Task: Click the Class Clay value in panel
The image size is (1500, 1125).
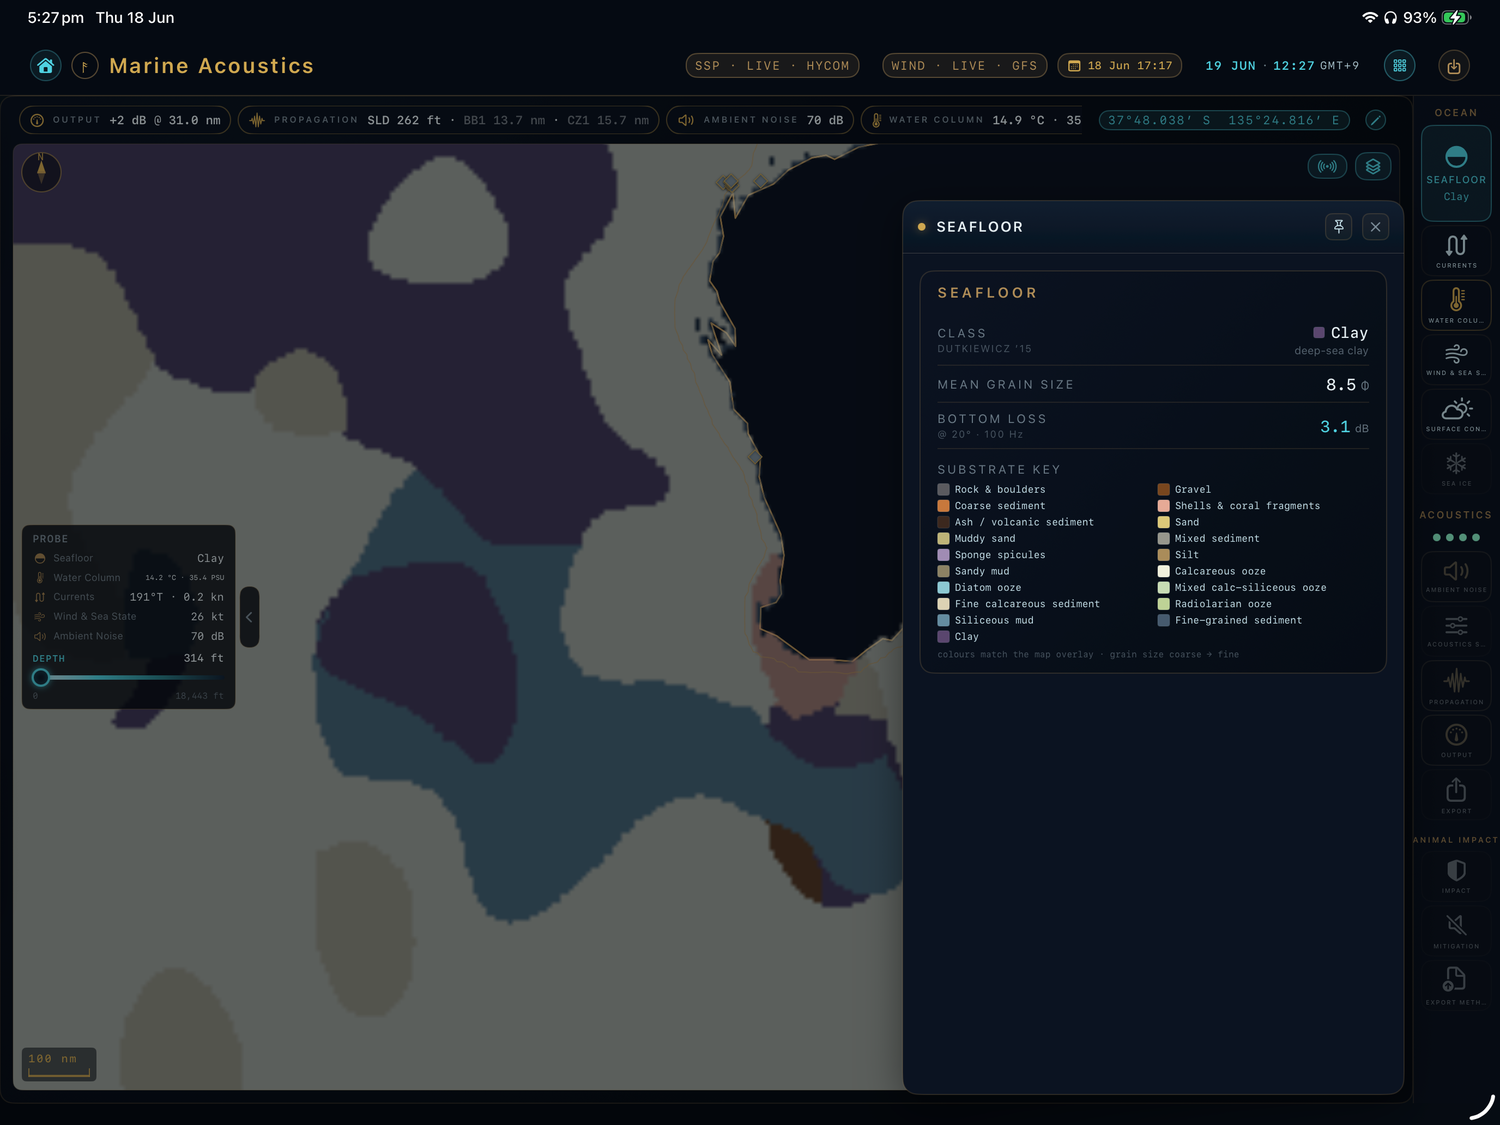Action: click(1340, 333)
